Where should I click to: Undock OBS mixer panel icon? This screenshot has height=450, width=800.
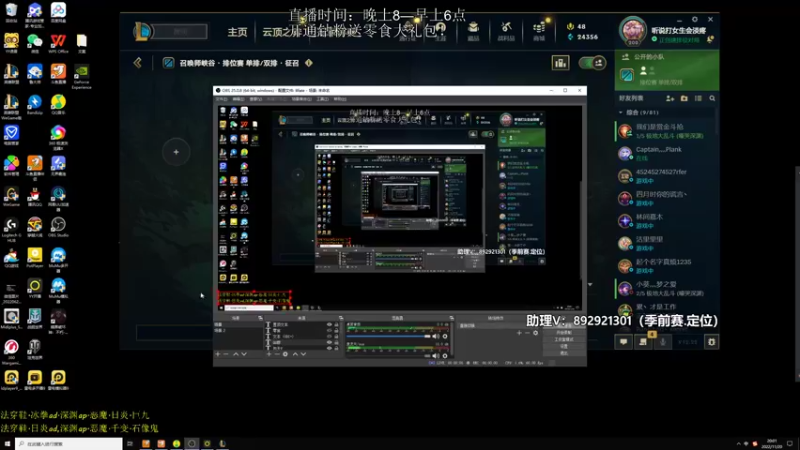pos(452,318)
